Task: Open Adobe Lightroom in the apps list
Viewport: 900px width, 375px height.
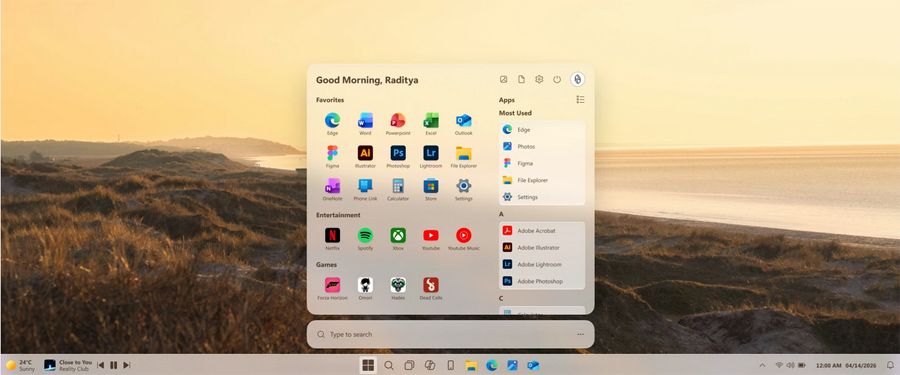Action: [542, 264]
